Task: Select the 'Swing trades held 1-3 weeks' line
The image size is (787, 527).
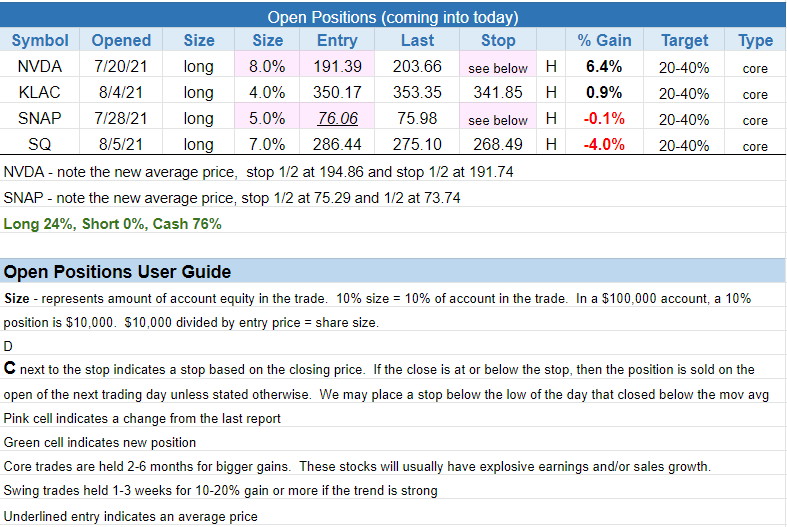Action: click(220, 490)
